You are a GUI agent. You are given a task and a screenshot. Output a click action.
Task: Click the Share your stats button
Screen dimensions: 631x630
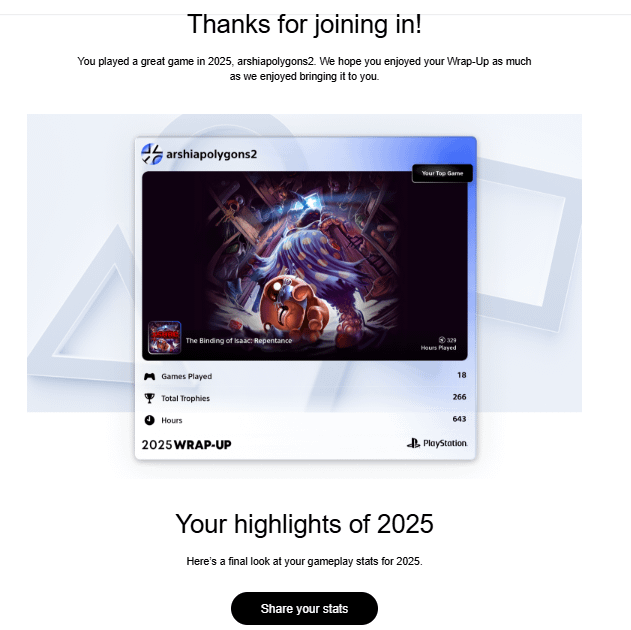pyautogui.click(x=304, y=608)
